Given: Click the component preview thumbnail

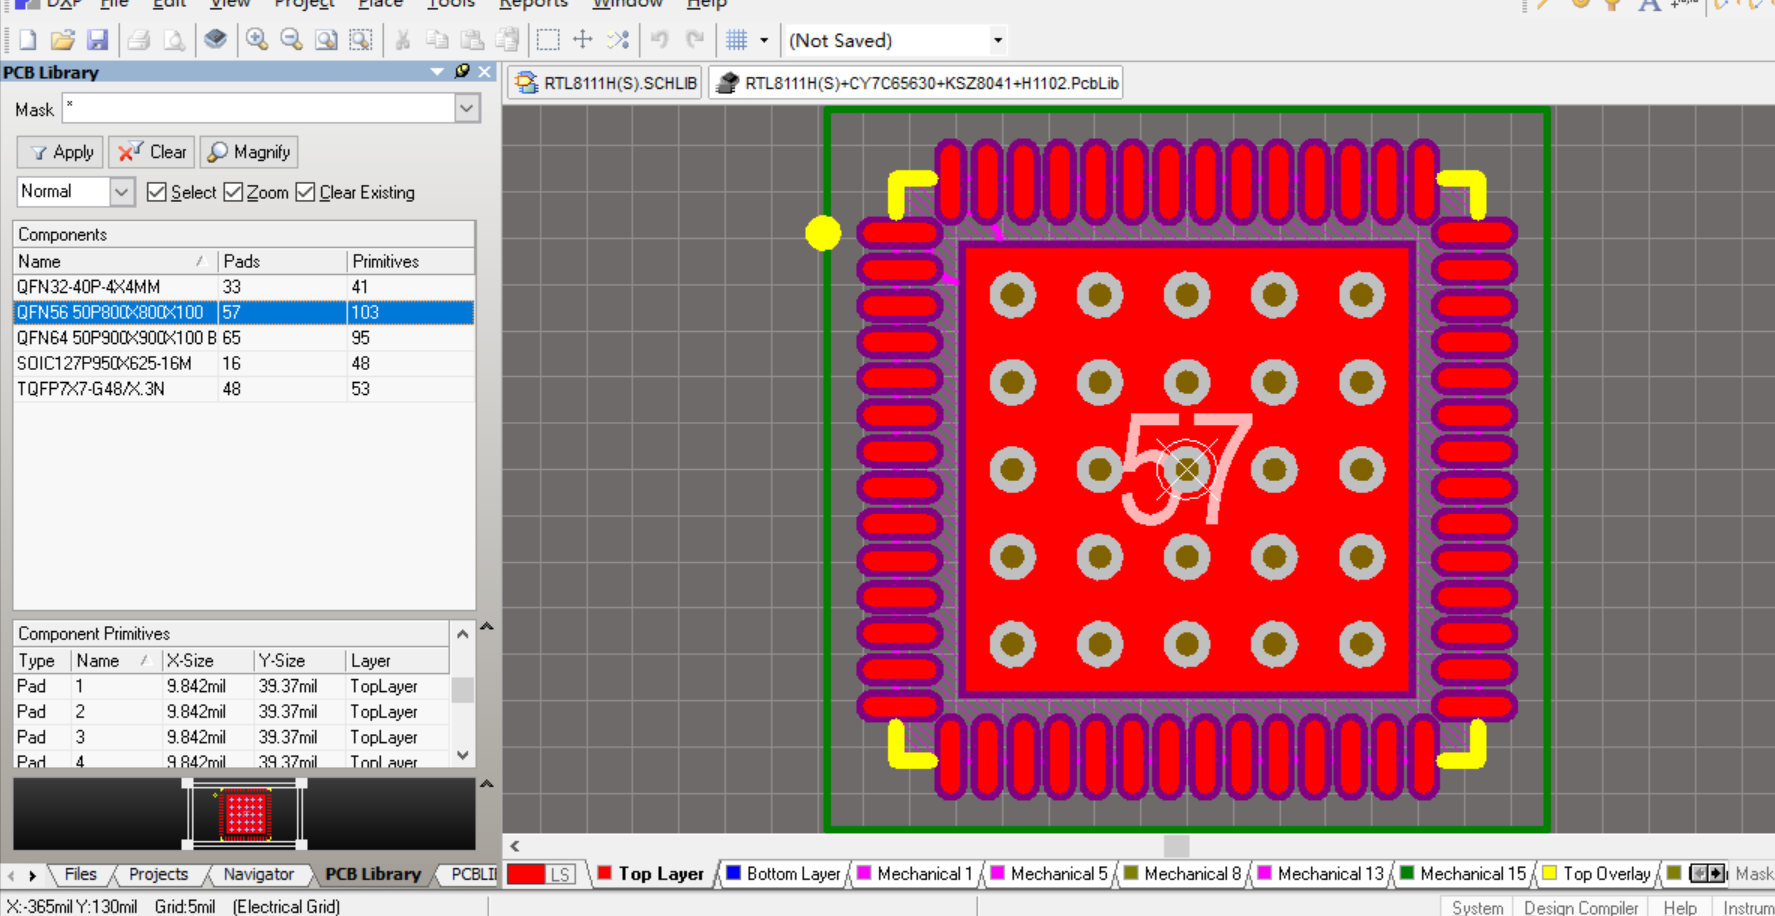Looking at the screenshot, I should coord(244,814).
